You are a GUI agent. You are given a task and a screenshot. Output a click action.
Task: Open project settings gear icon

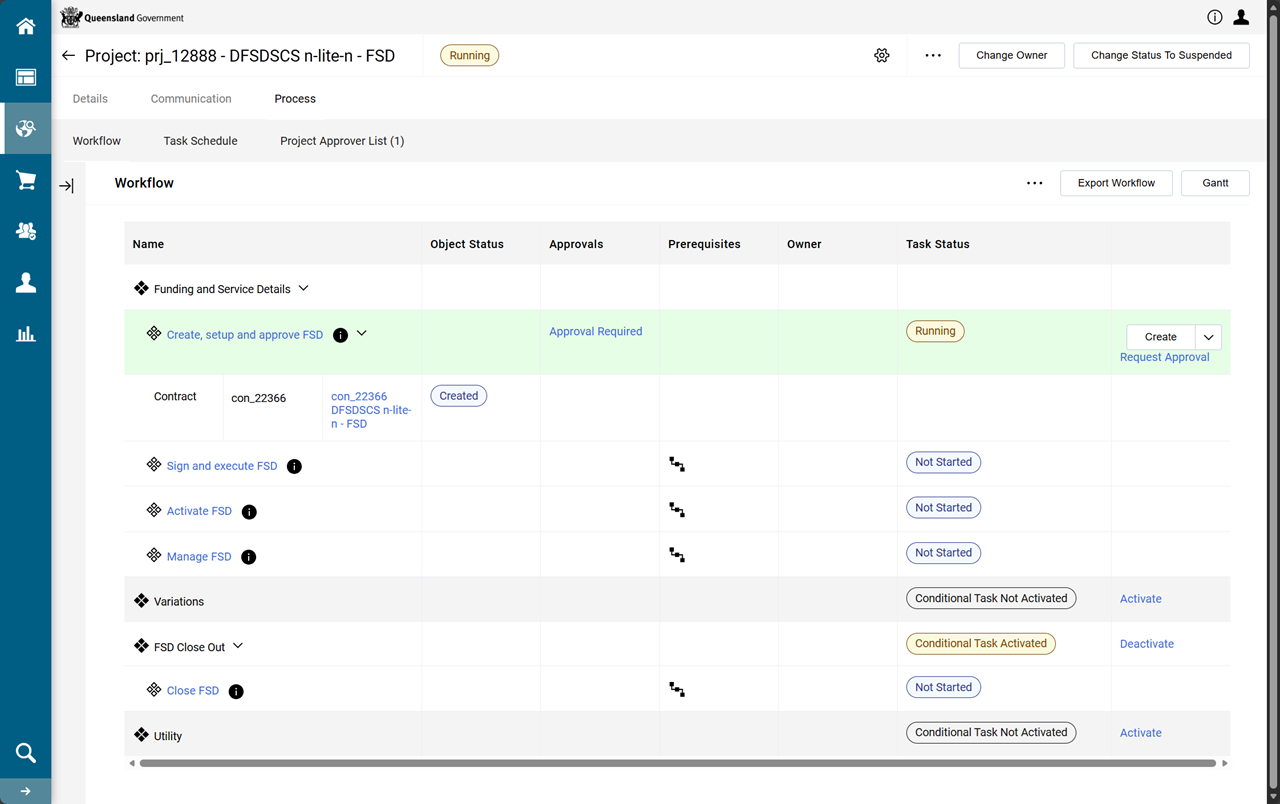pyautogui.click(x=881, y=56)
